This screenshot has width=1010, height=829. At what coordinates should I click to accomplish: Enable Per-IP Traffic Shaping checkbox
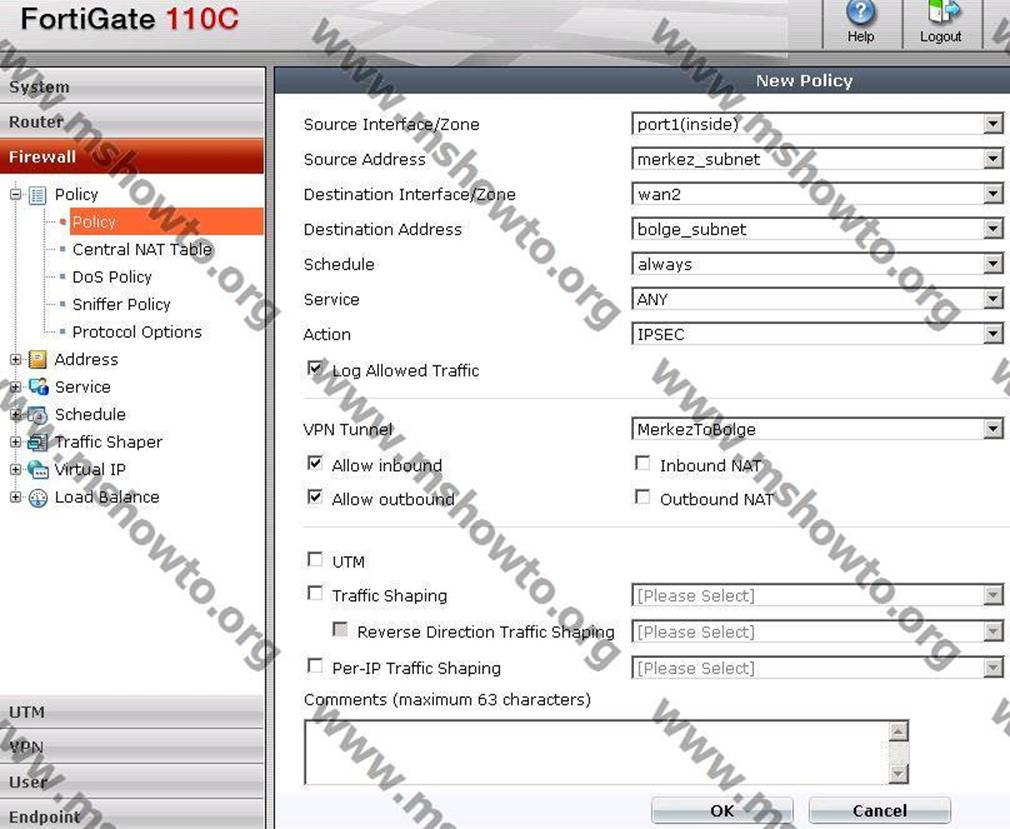(315, 666)
